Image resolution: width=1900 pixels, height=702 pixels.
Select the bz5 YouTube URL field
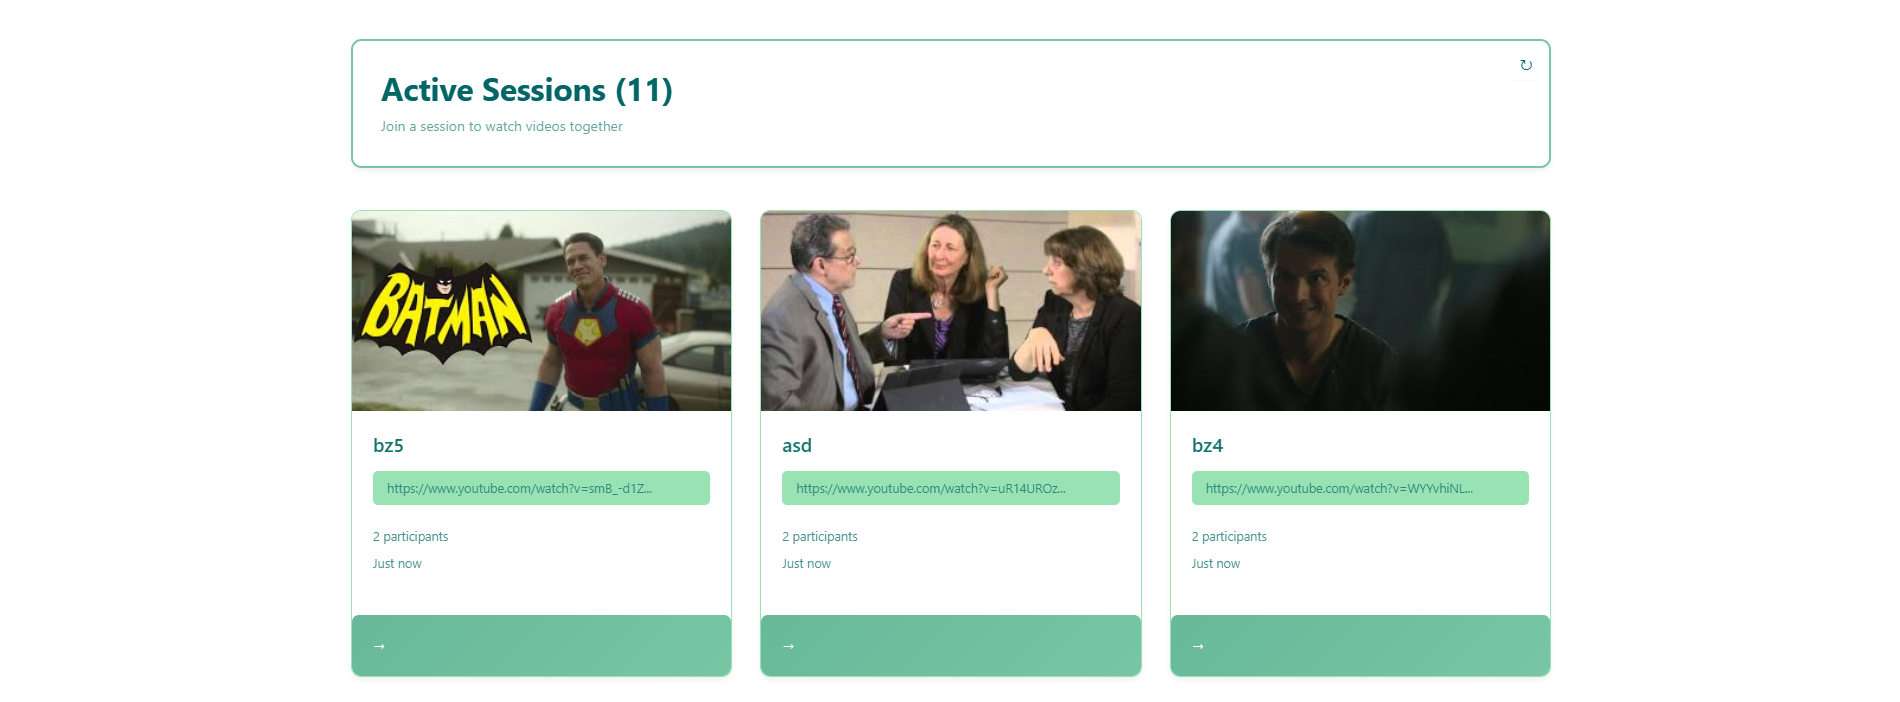click(541, 488)
